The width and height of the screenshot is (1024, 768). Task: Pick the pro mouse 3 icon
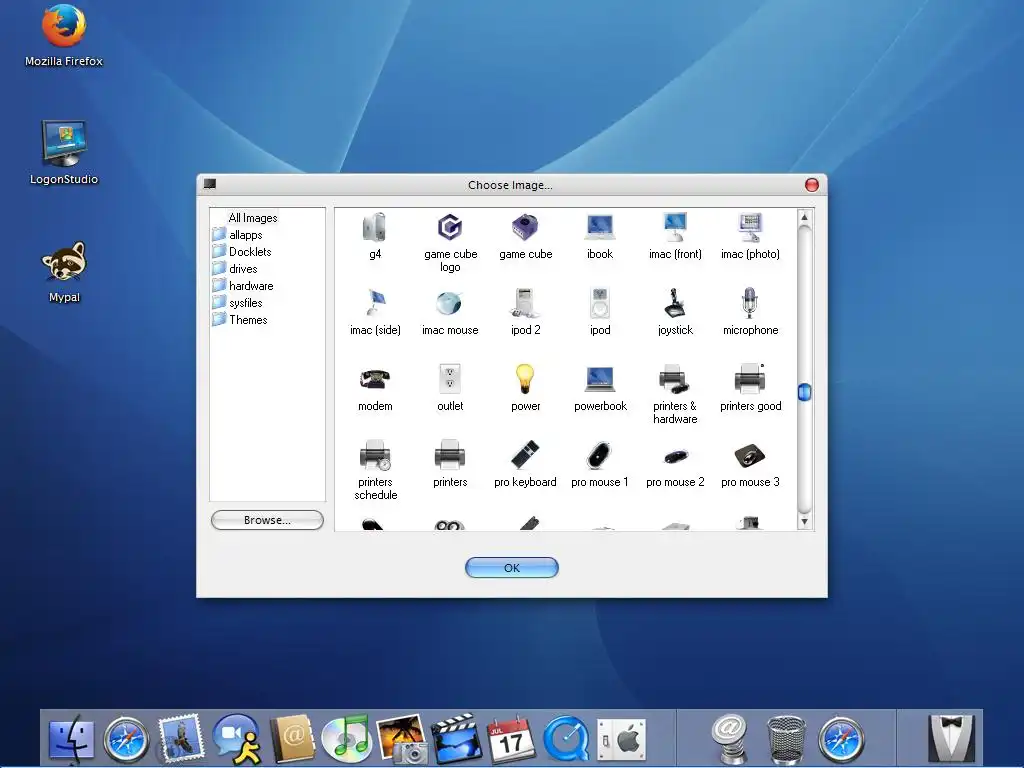tap(750, 455)
